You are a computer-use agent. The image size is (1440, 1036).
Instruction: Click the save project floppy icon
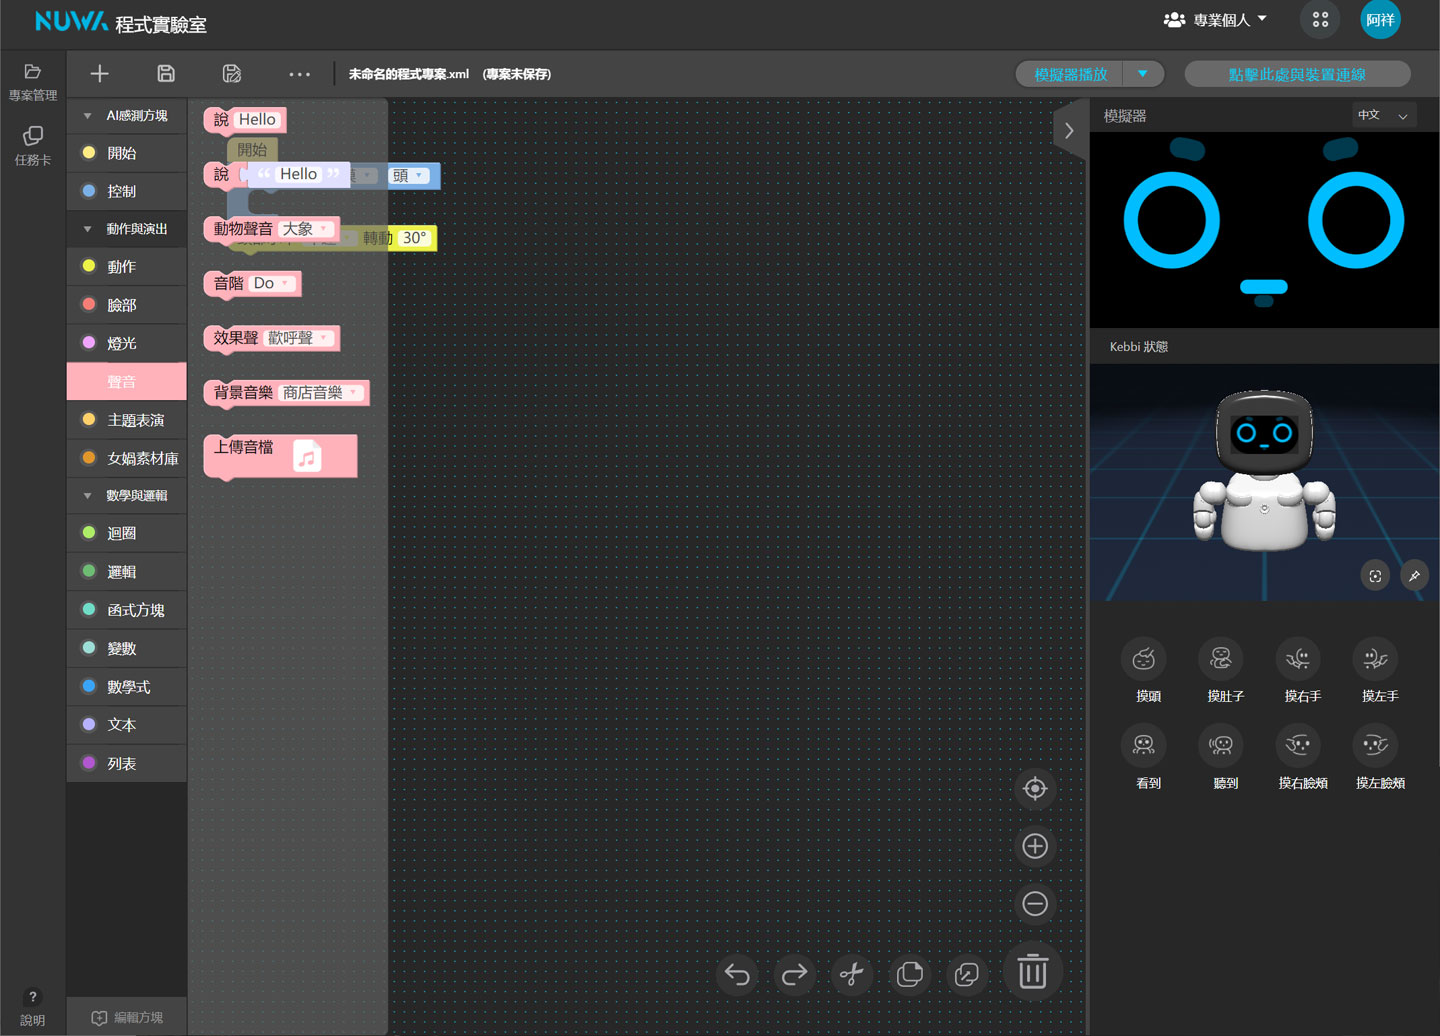click(166, 74)
